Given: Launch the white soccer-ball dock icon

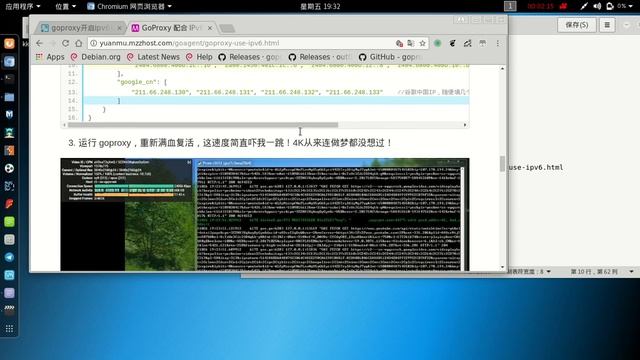Looking at the screenshot, I should coord(9,168).
